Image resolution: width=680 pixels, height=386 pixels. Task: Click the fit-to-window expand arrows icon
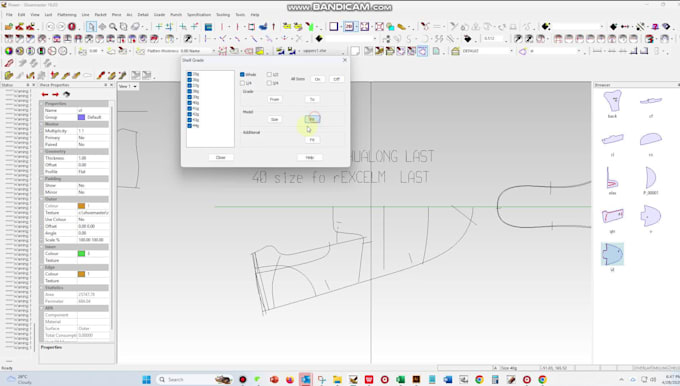tap(365, 27)
